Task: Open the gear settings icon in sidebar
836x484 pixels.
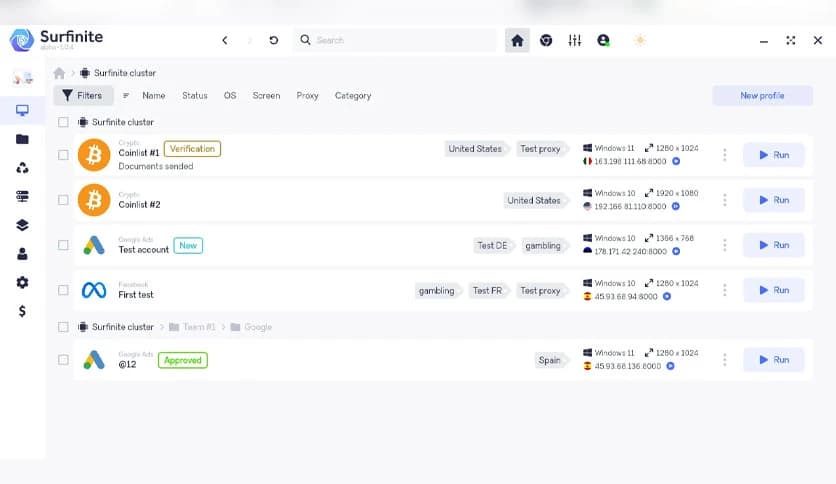Action: pos(22,283)
